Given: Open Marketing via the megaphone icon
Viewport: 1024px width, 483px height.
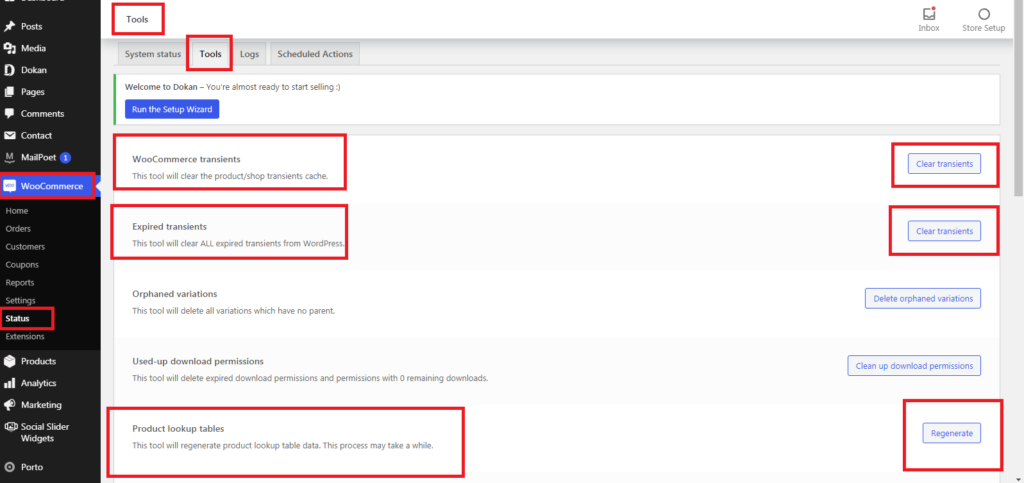Looking at the screenshot, I should (10, 405).
